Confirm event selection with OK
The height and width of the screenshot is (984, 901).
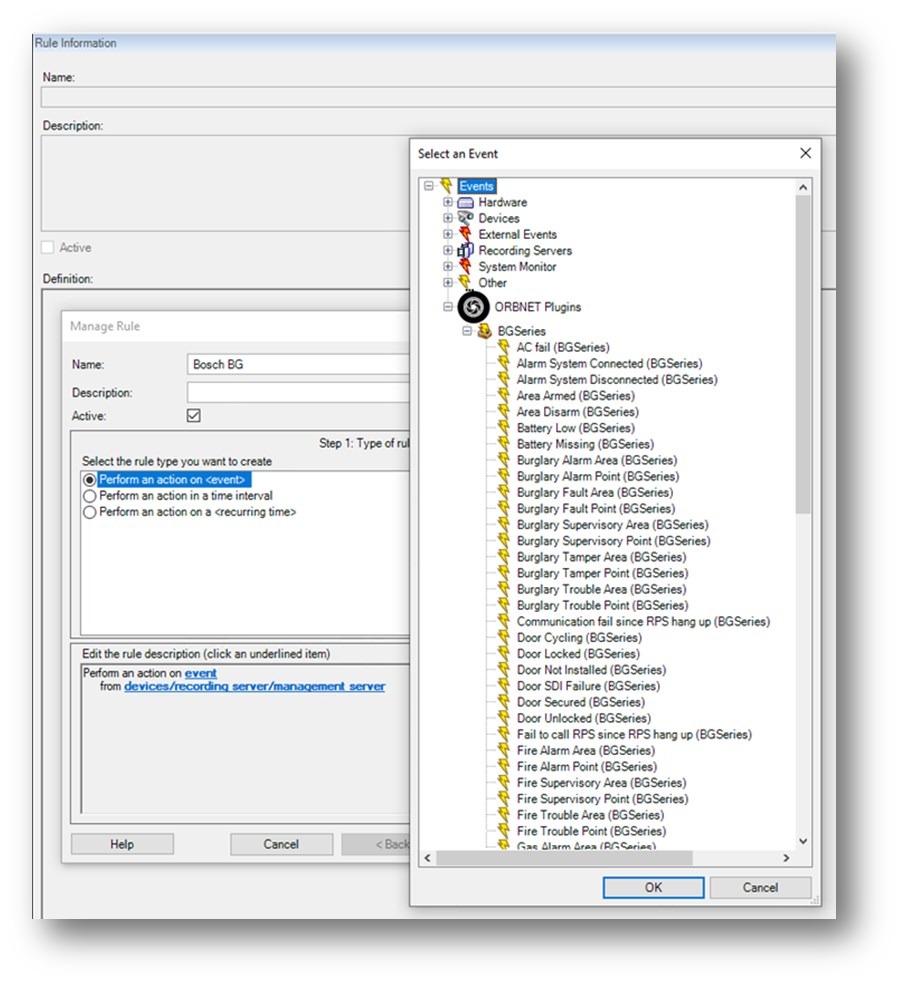coord(653,887)
